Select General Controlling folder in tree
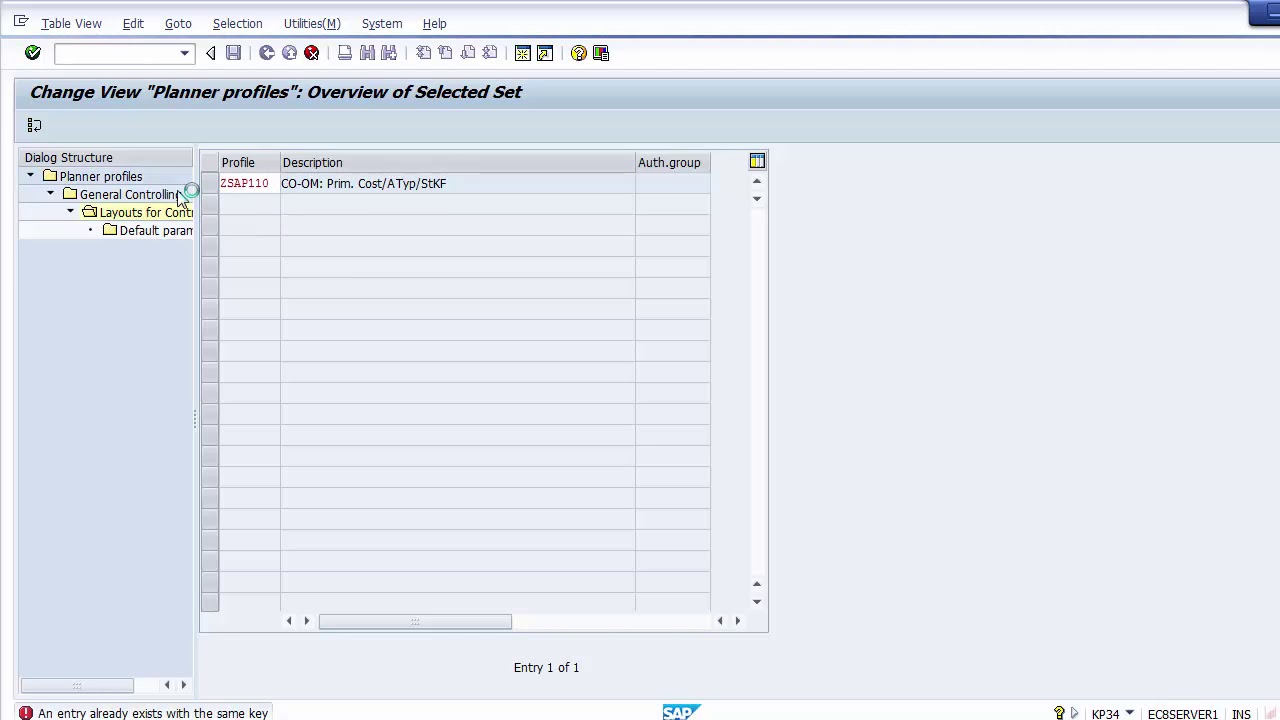This screenshot has height=720, width=1280. [x=128, y=194]
